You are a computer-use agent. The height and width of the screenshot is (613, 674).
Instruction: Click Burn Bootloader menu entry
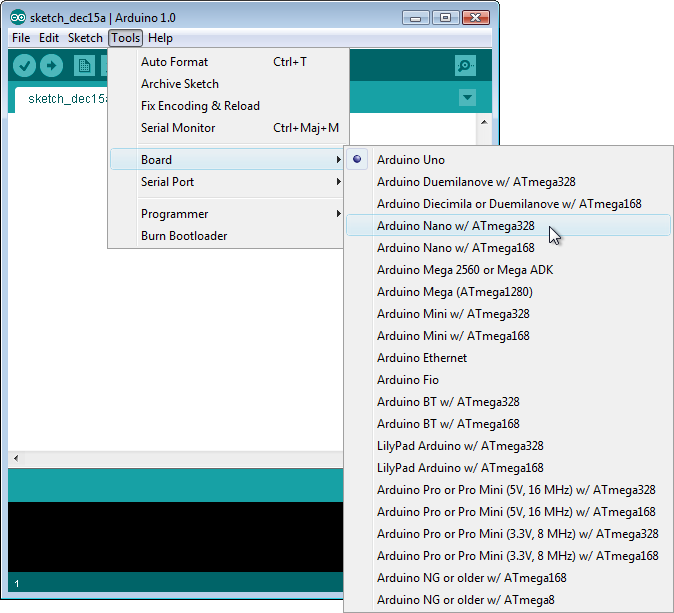[x=227, y=236]
